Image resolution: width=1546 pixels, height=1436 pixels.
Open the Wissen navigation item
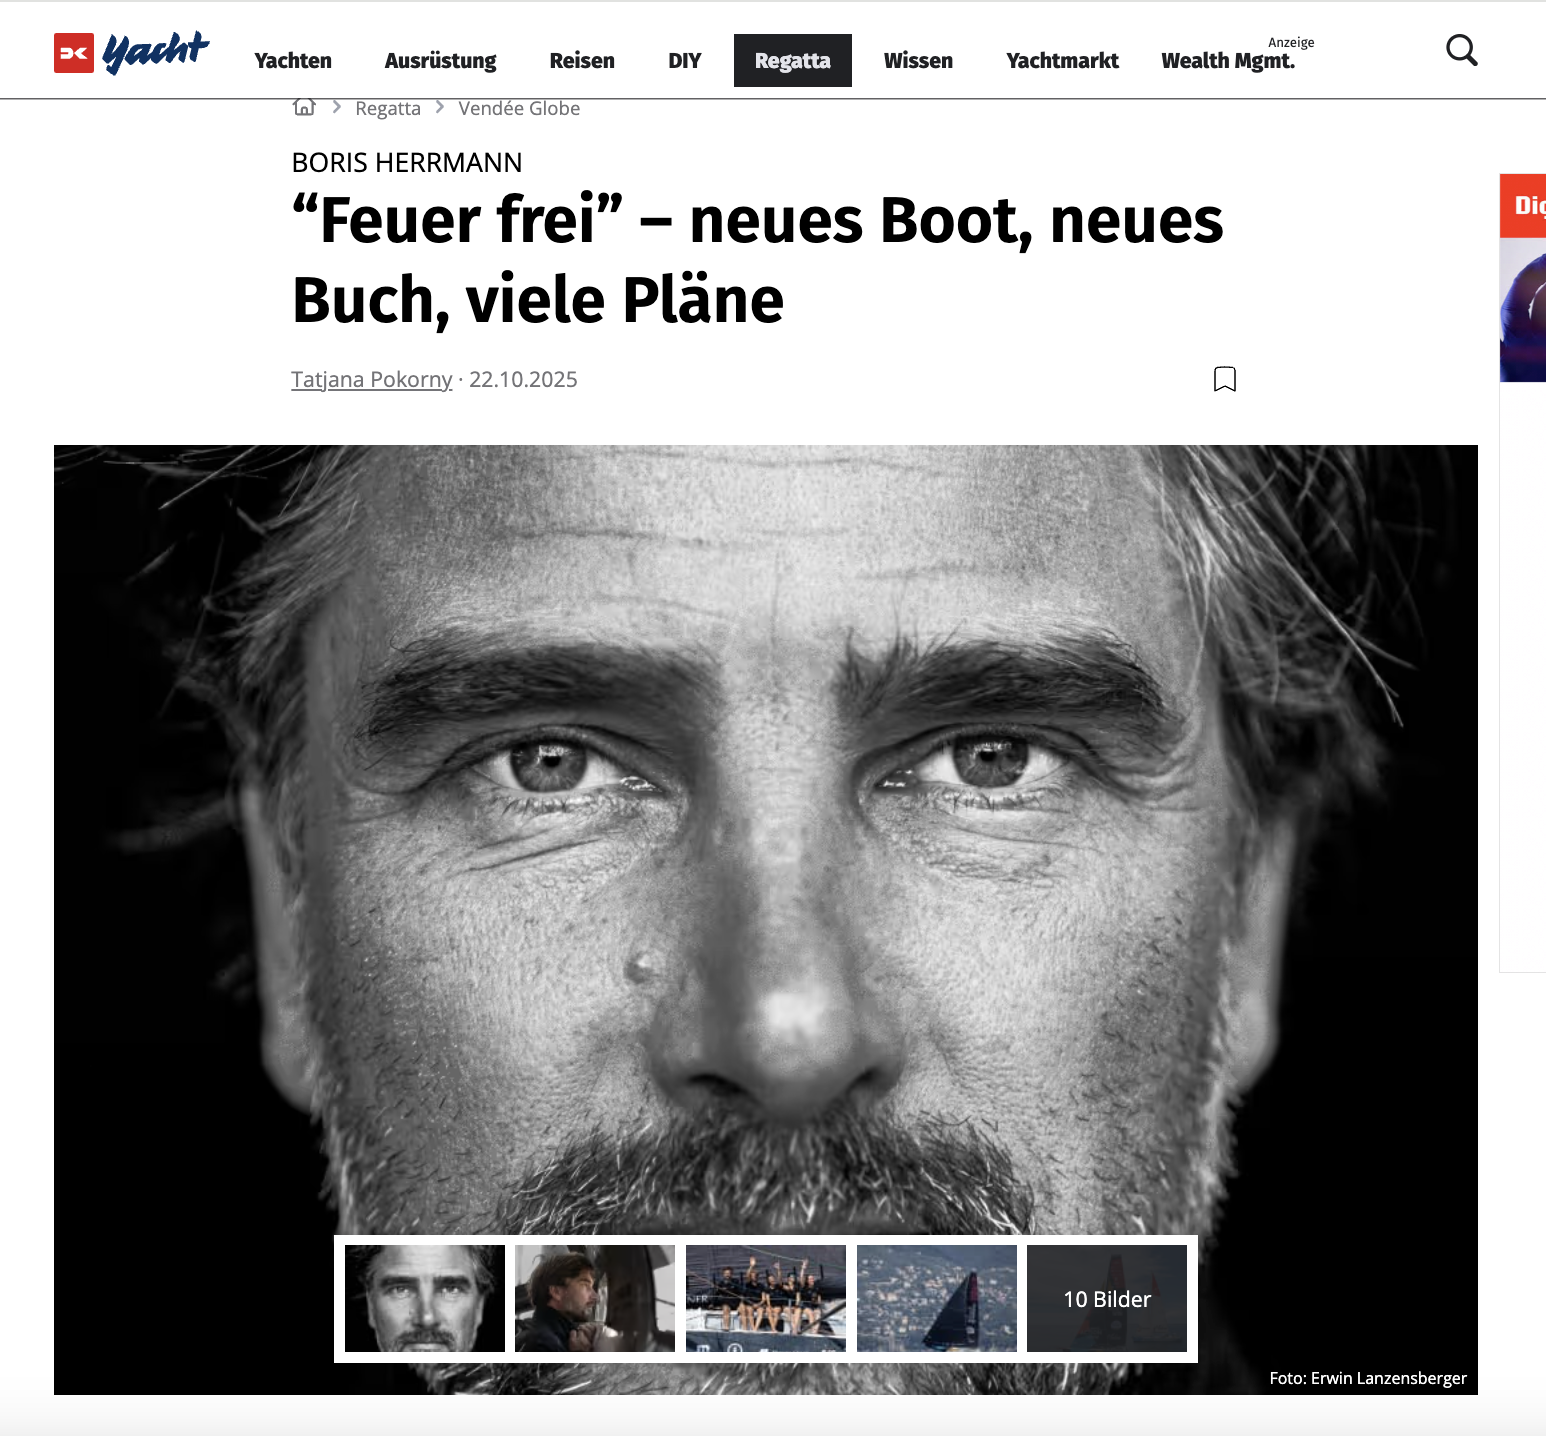pyautogui.click(x=918, y=61)
